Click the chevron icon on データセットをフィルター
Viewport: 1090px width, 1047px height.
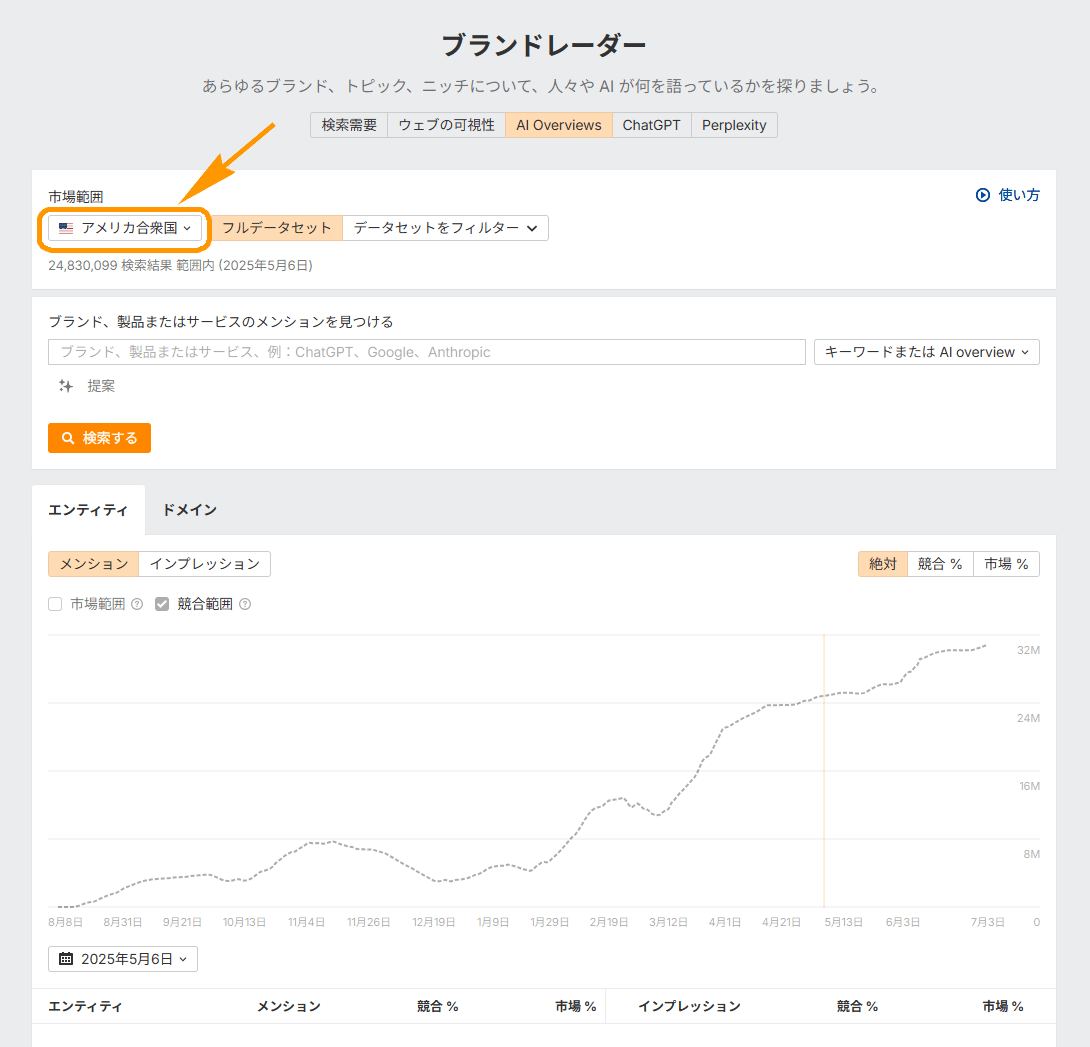point(533,228)
